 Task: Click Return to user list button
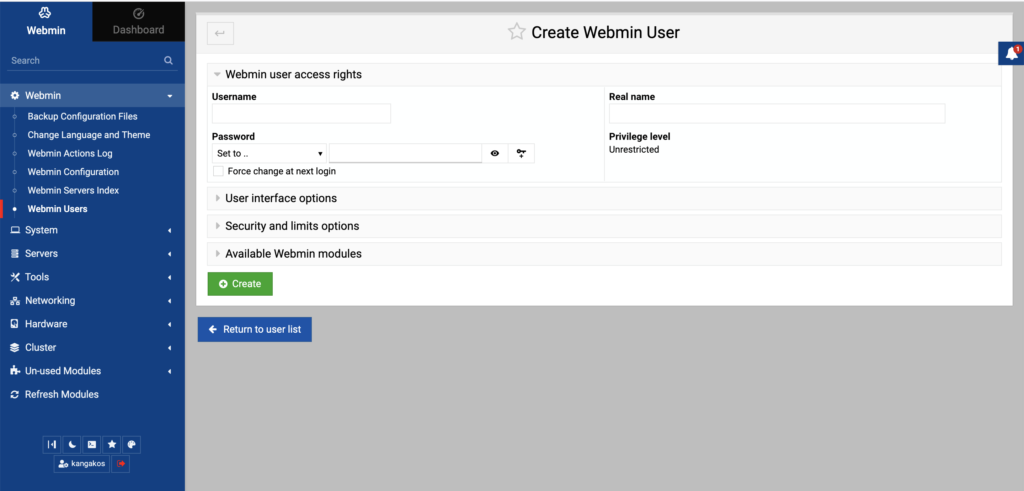coord(255,330)
